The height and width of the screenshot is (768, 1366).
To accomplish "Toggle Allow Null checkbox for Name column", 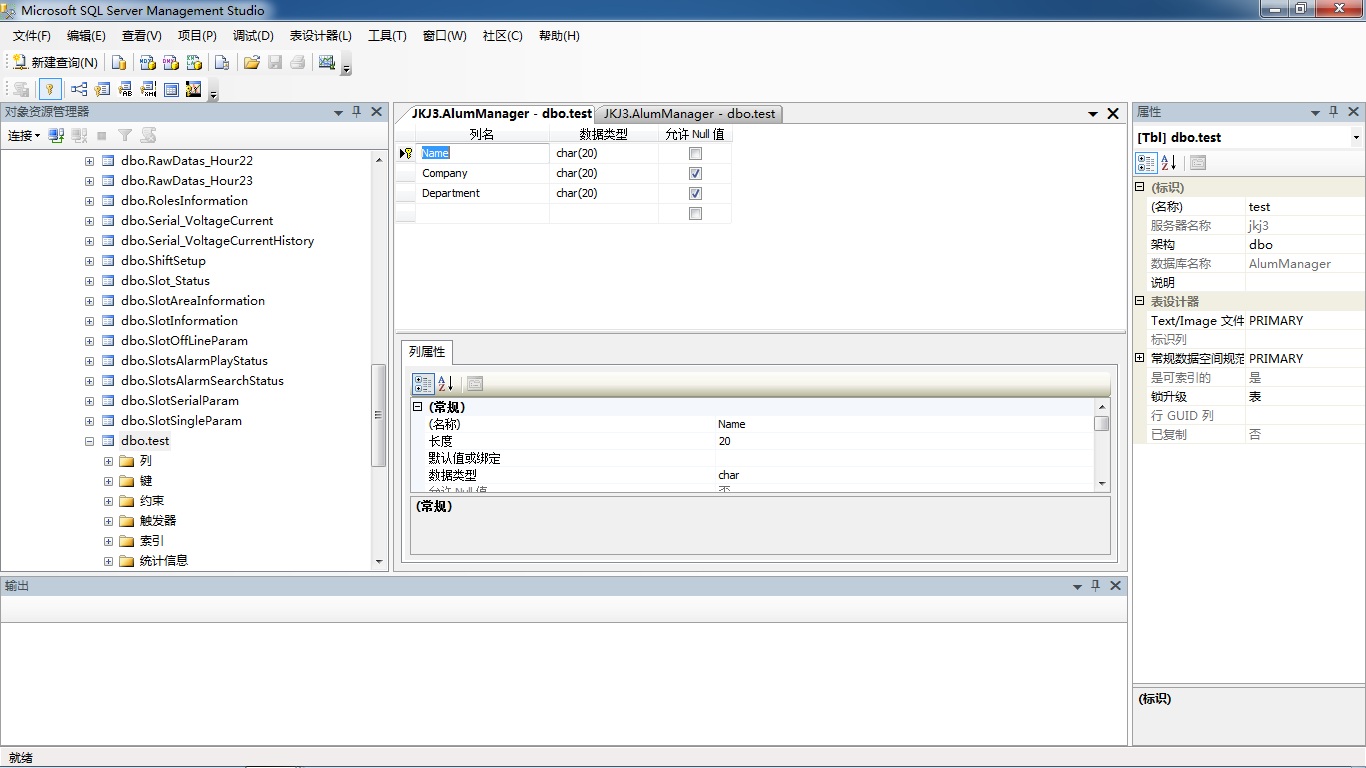I will point(695,153).
